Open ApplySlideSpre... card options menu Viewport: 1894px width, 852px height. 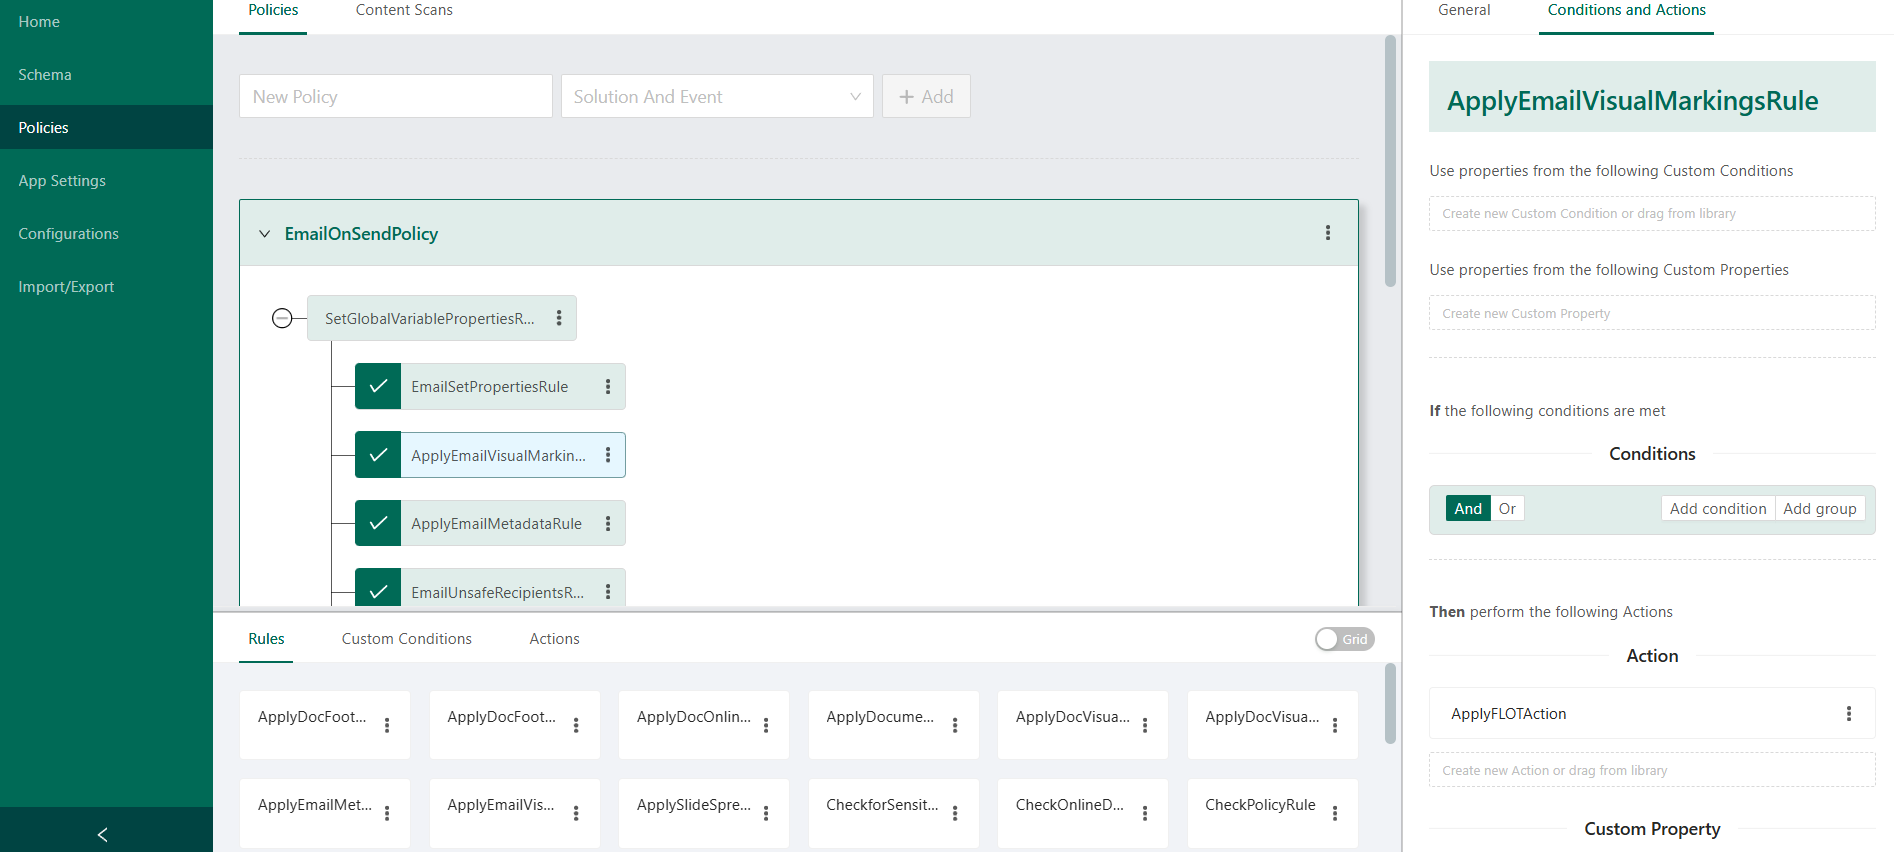766,813
